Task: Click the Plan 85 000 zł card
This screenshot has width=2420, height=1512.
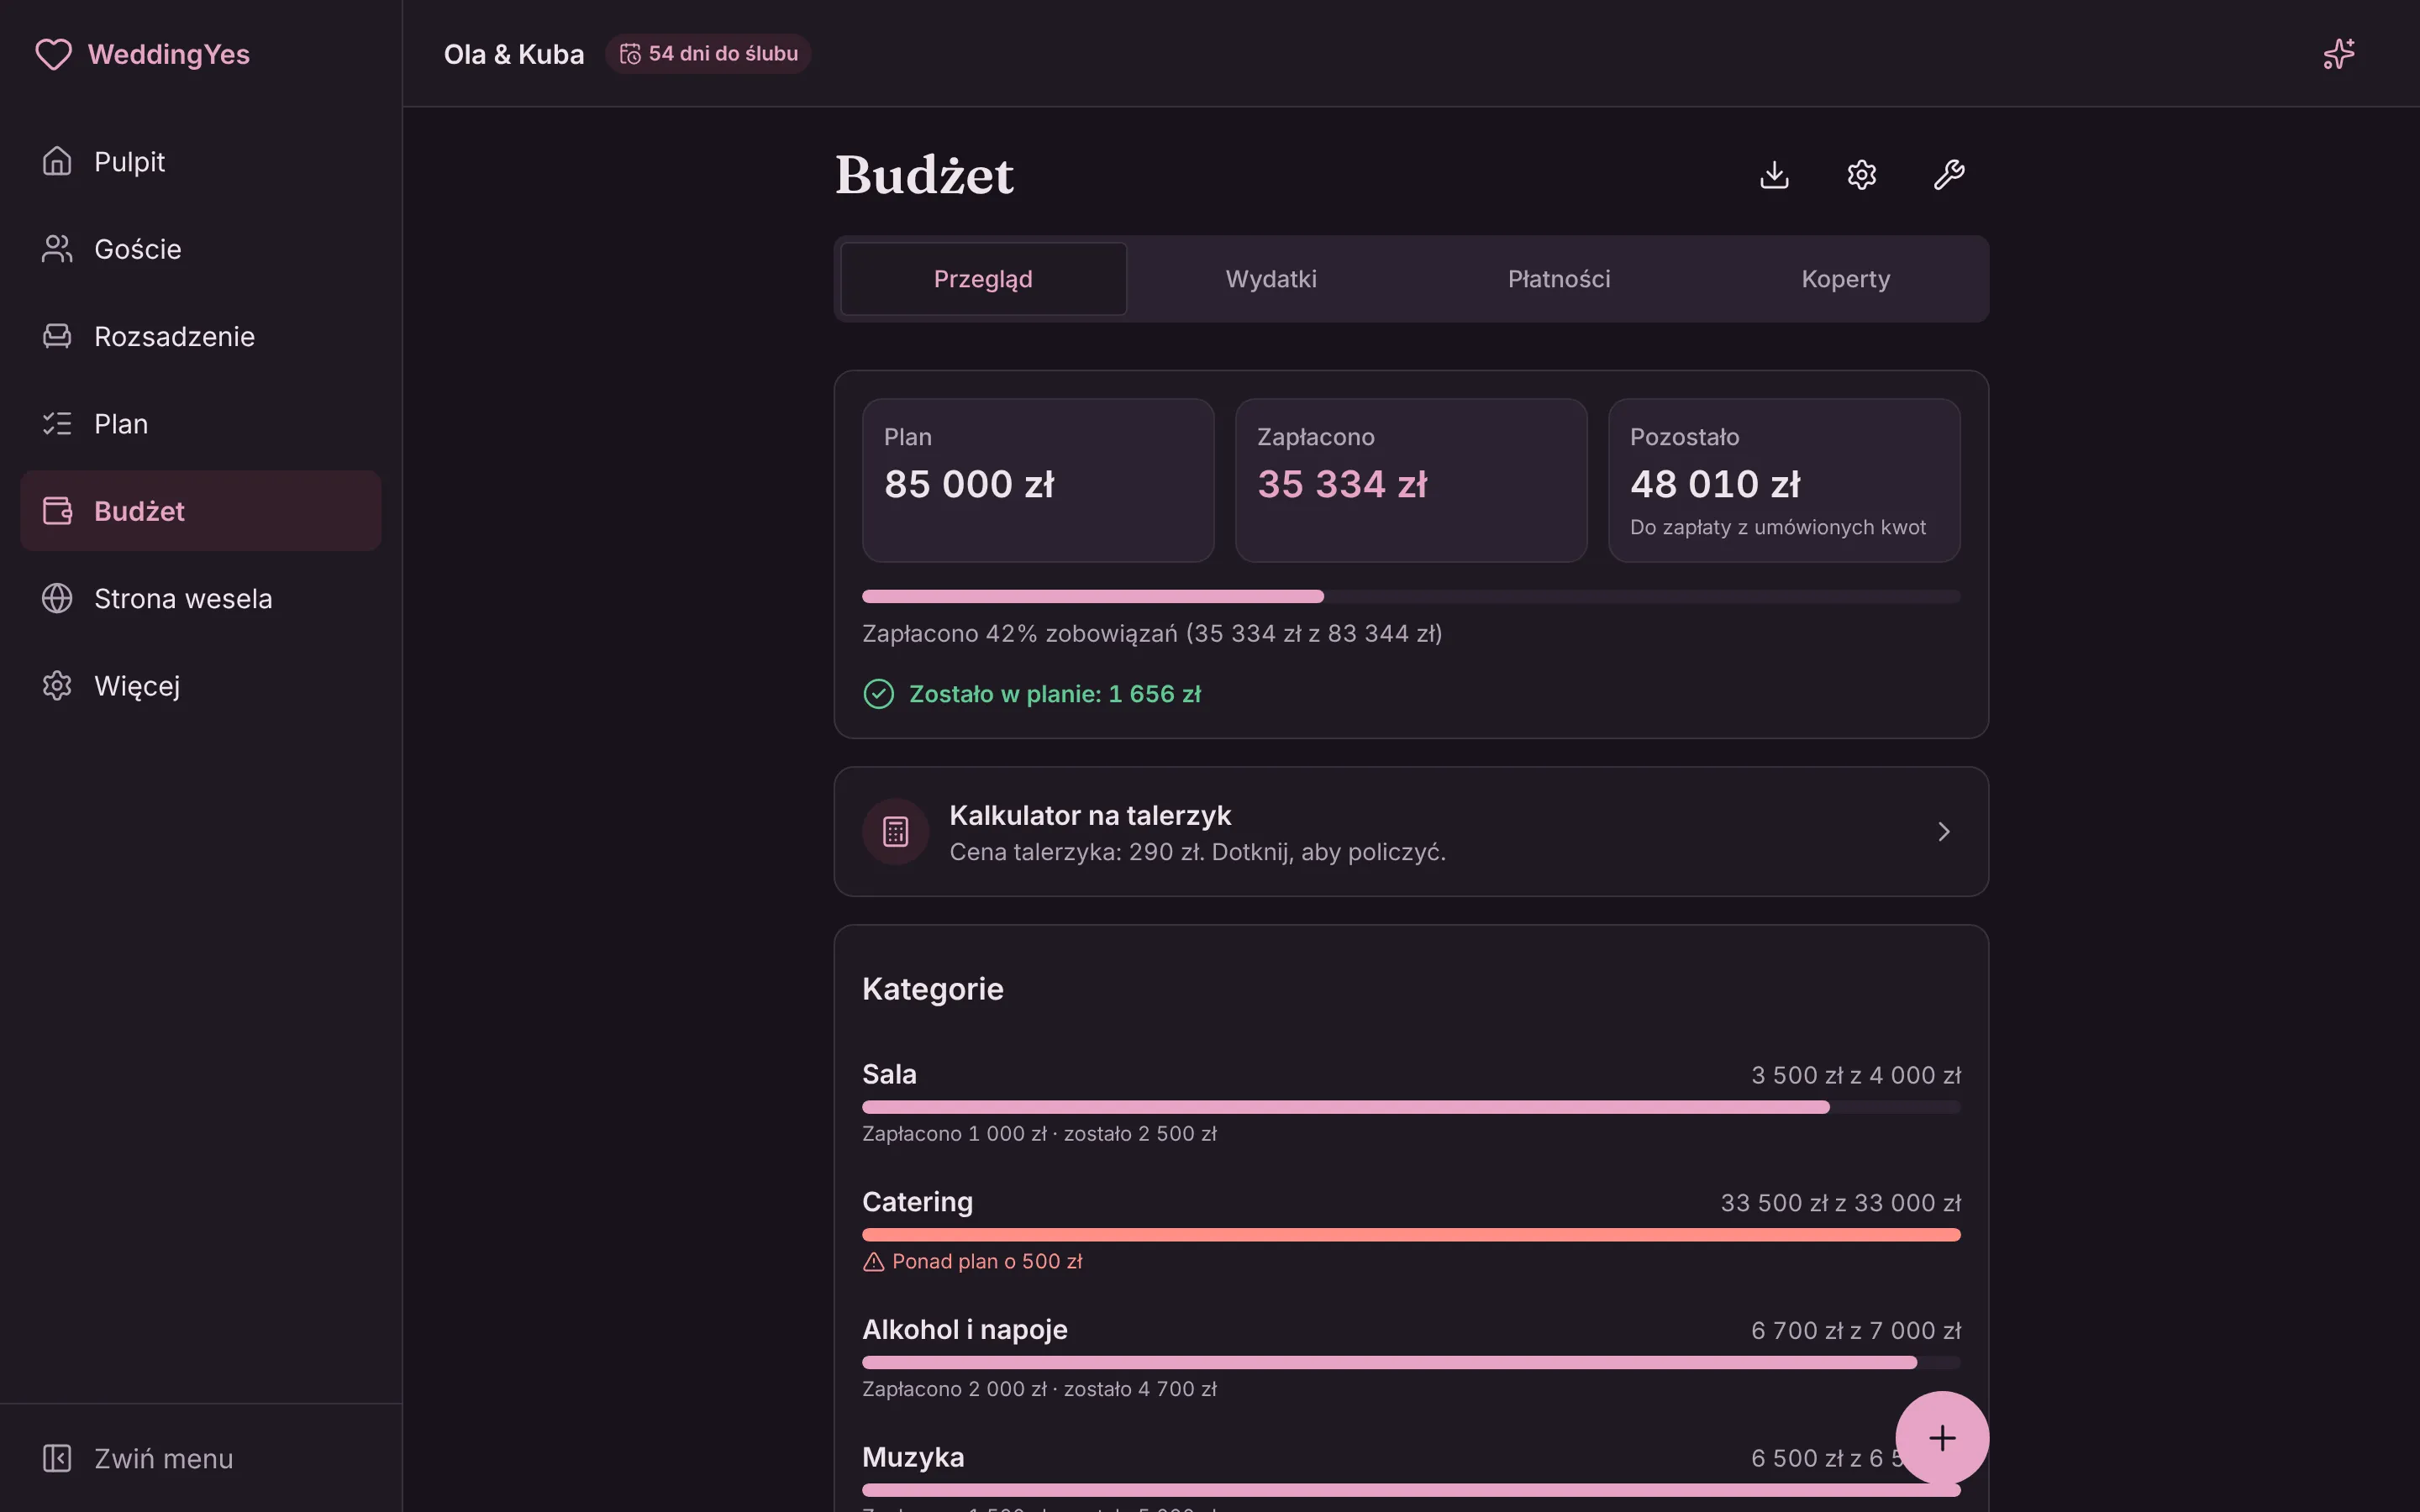Action: pos(1038,480)
